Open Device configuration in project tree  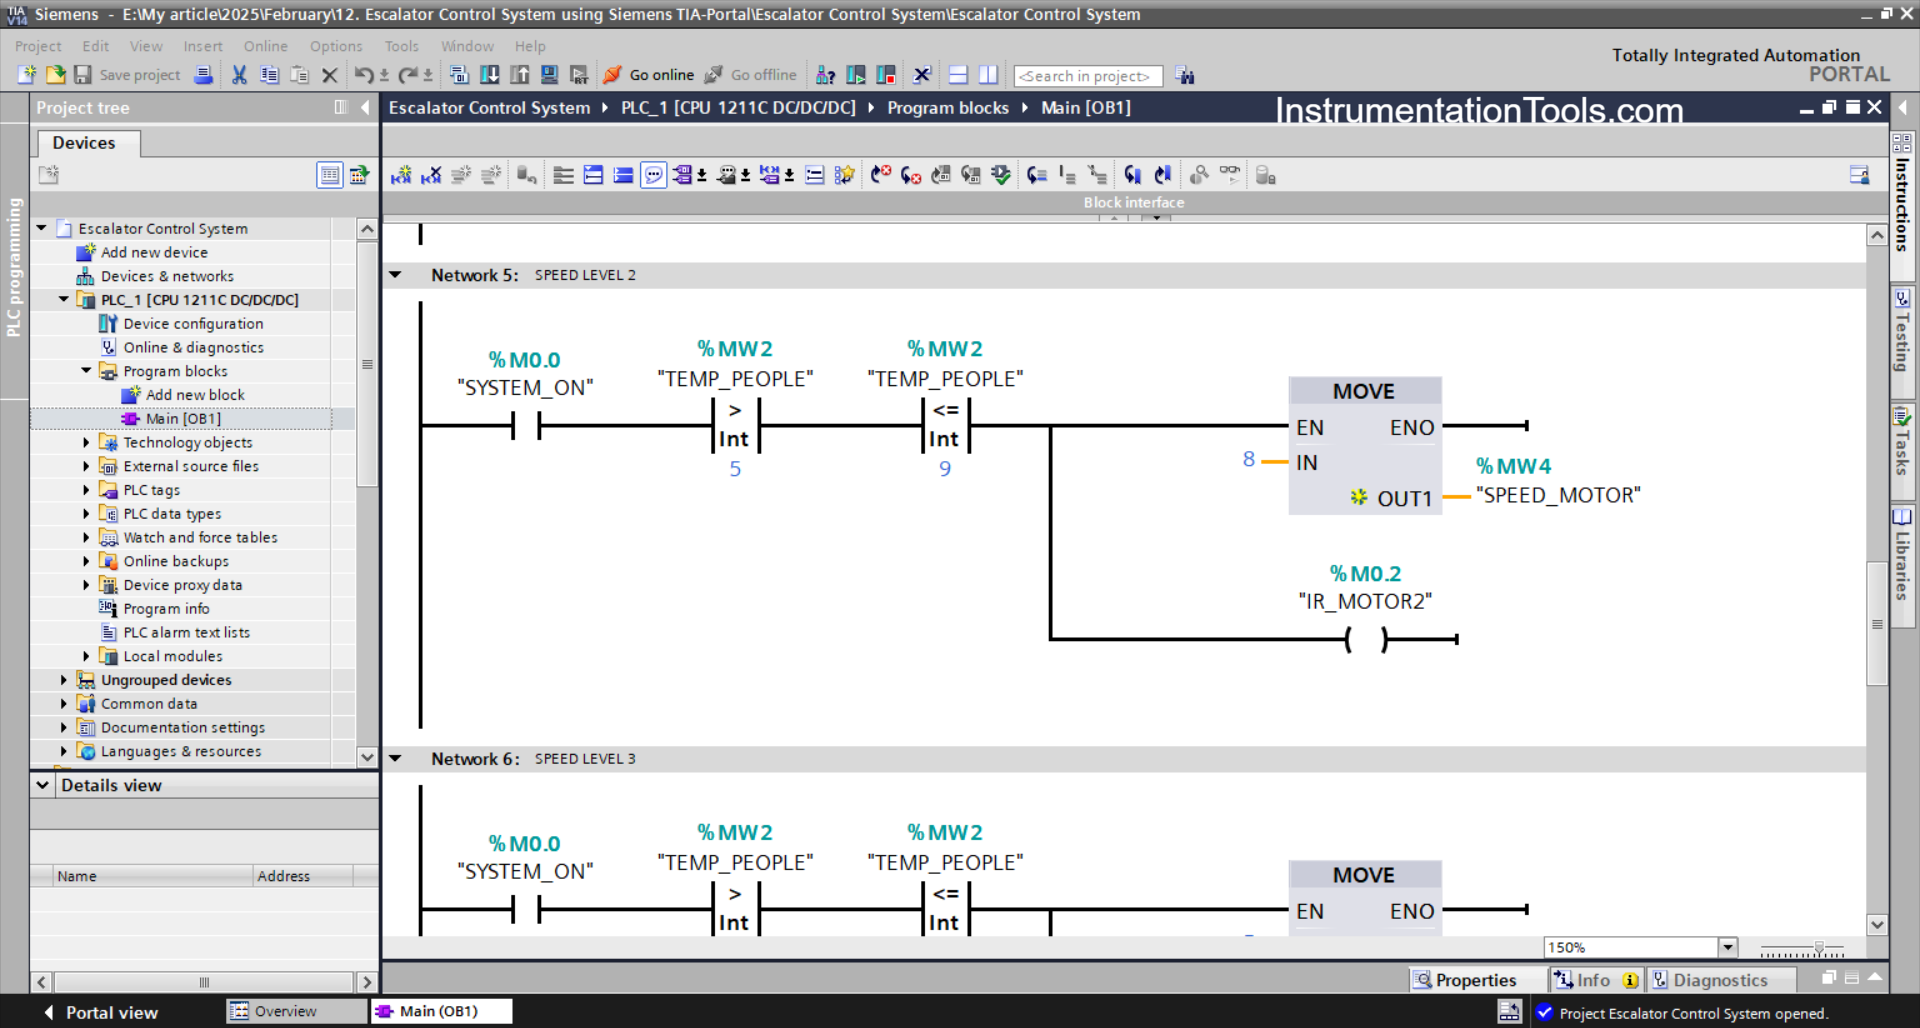[x=193, y=324]
